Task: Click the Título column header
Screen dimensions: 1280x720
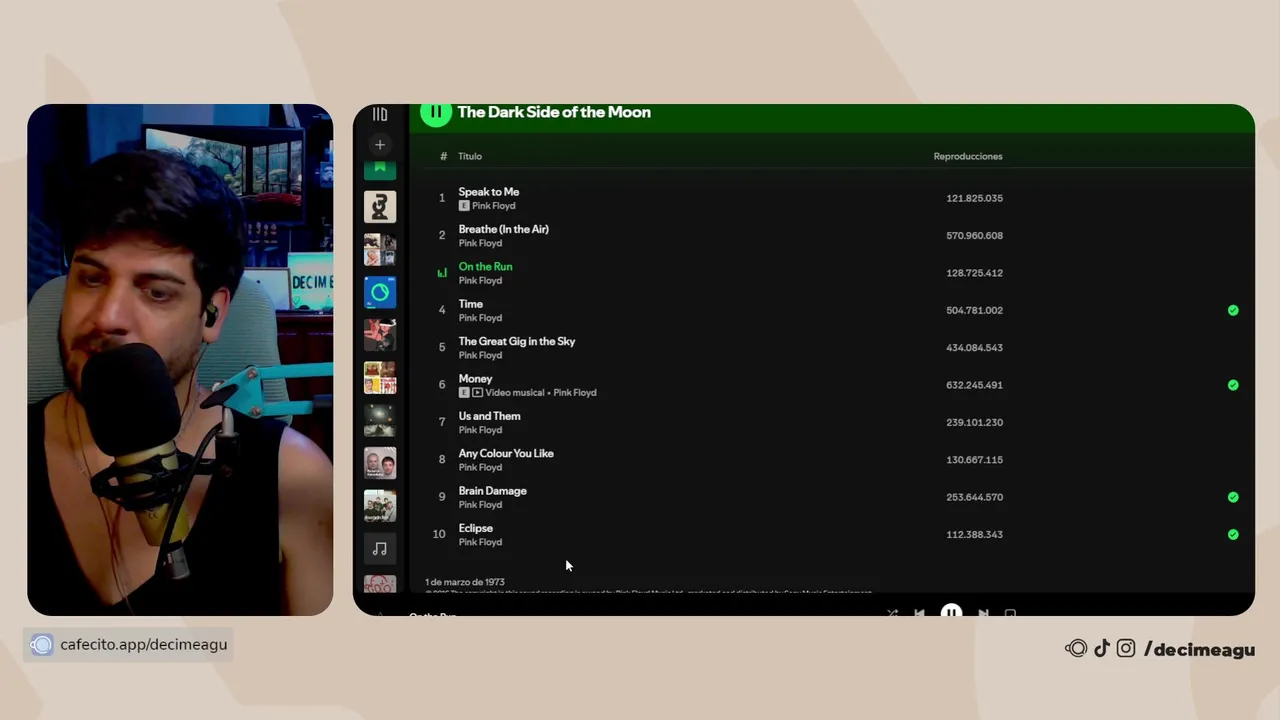Action: click(x=470, y=156)
